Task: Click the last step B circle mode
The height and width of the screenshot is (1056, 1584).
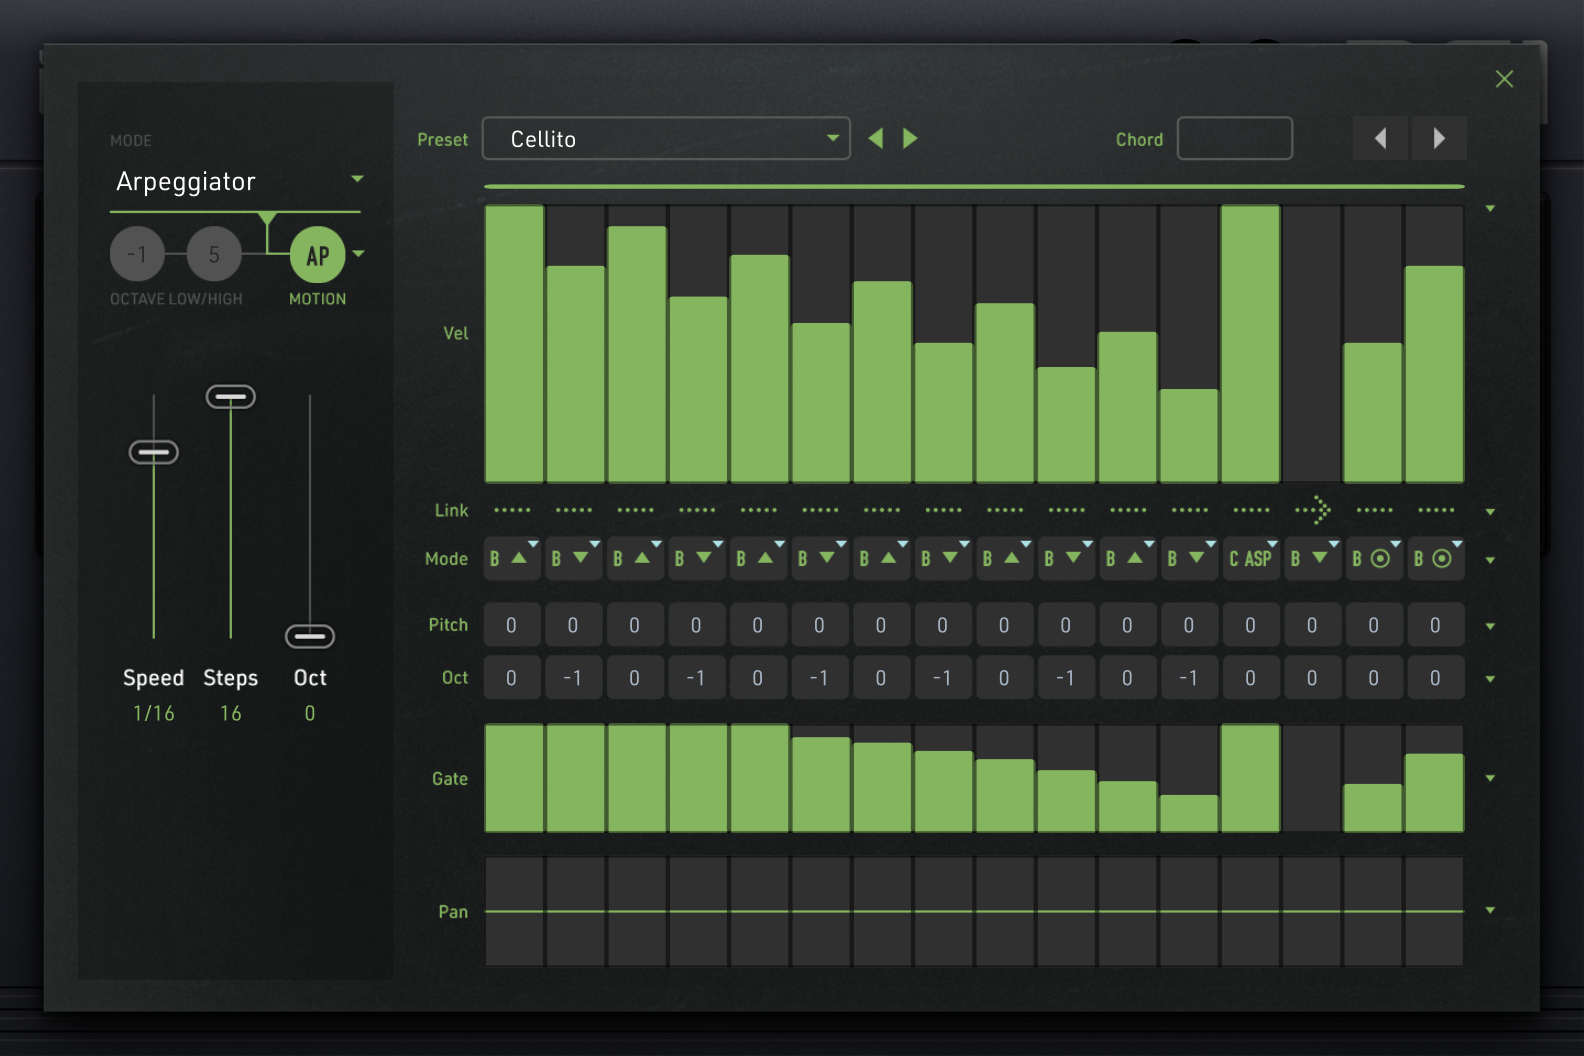Action: (x=1434, y=559)
